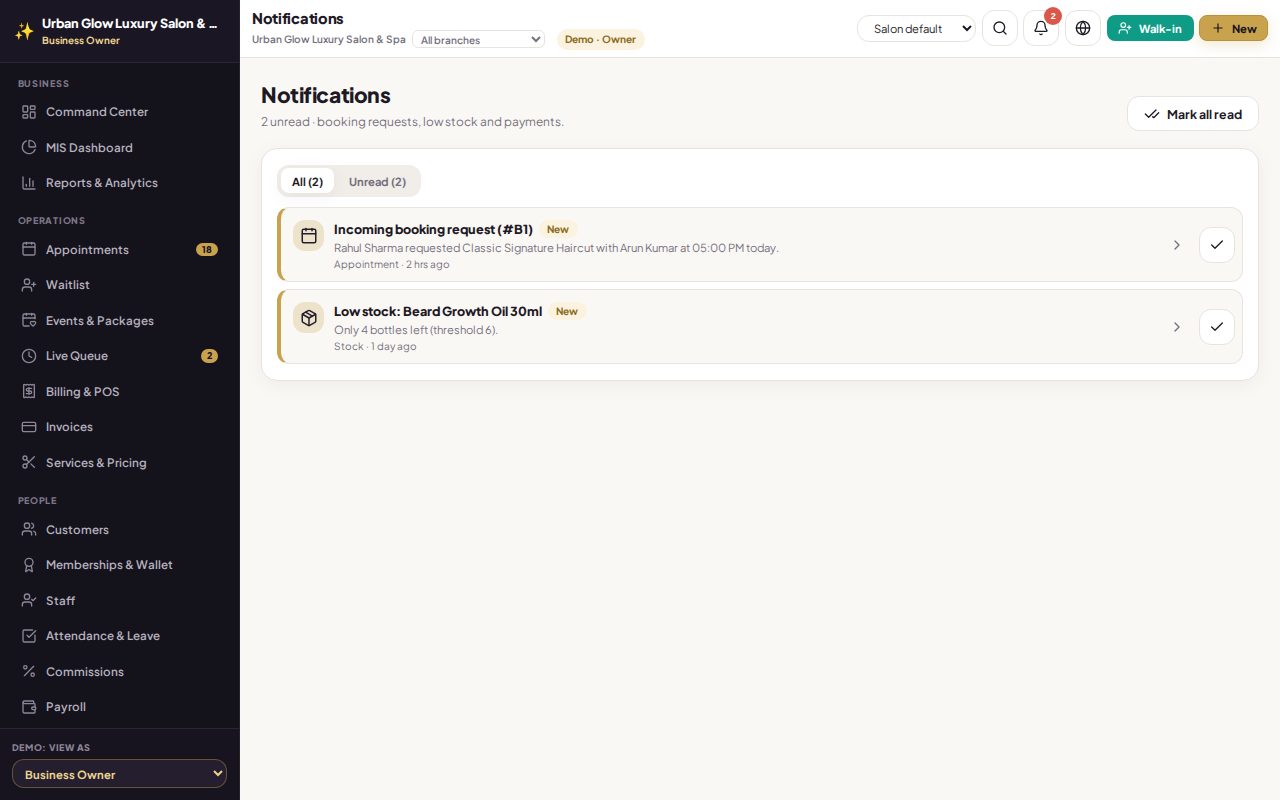Screen dimensions: 1280x800
Task: Click the Demo · Owner badge
Action: pyautogui.click(x=600, y=39)
